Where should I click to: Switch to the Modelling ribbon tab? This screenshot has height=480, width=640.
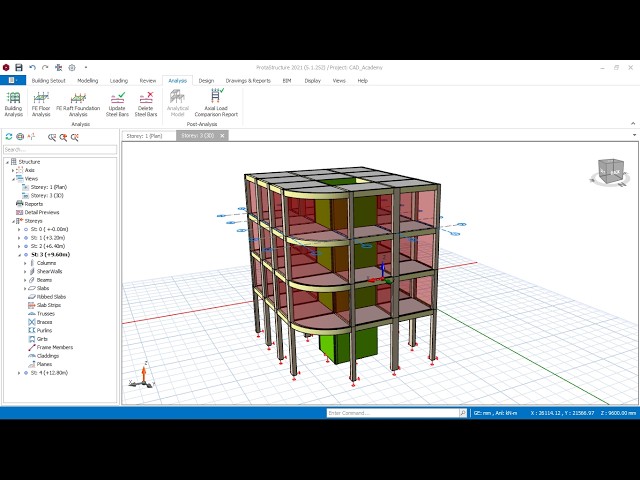tap(88, 81)
